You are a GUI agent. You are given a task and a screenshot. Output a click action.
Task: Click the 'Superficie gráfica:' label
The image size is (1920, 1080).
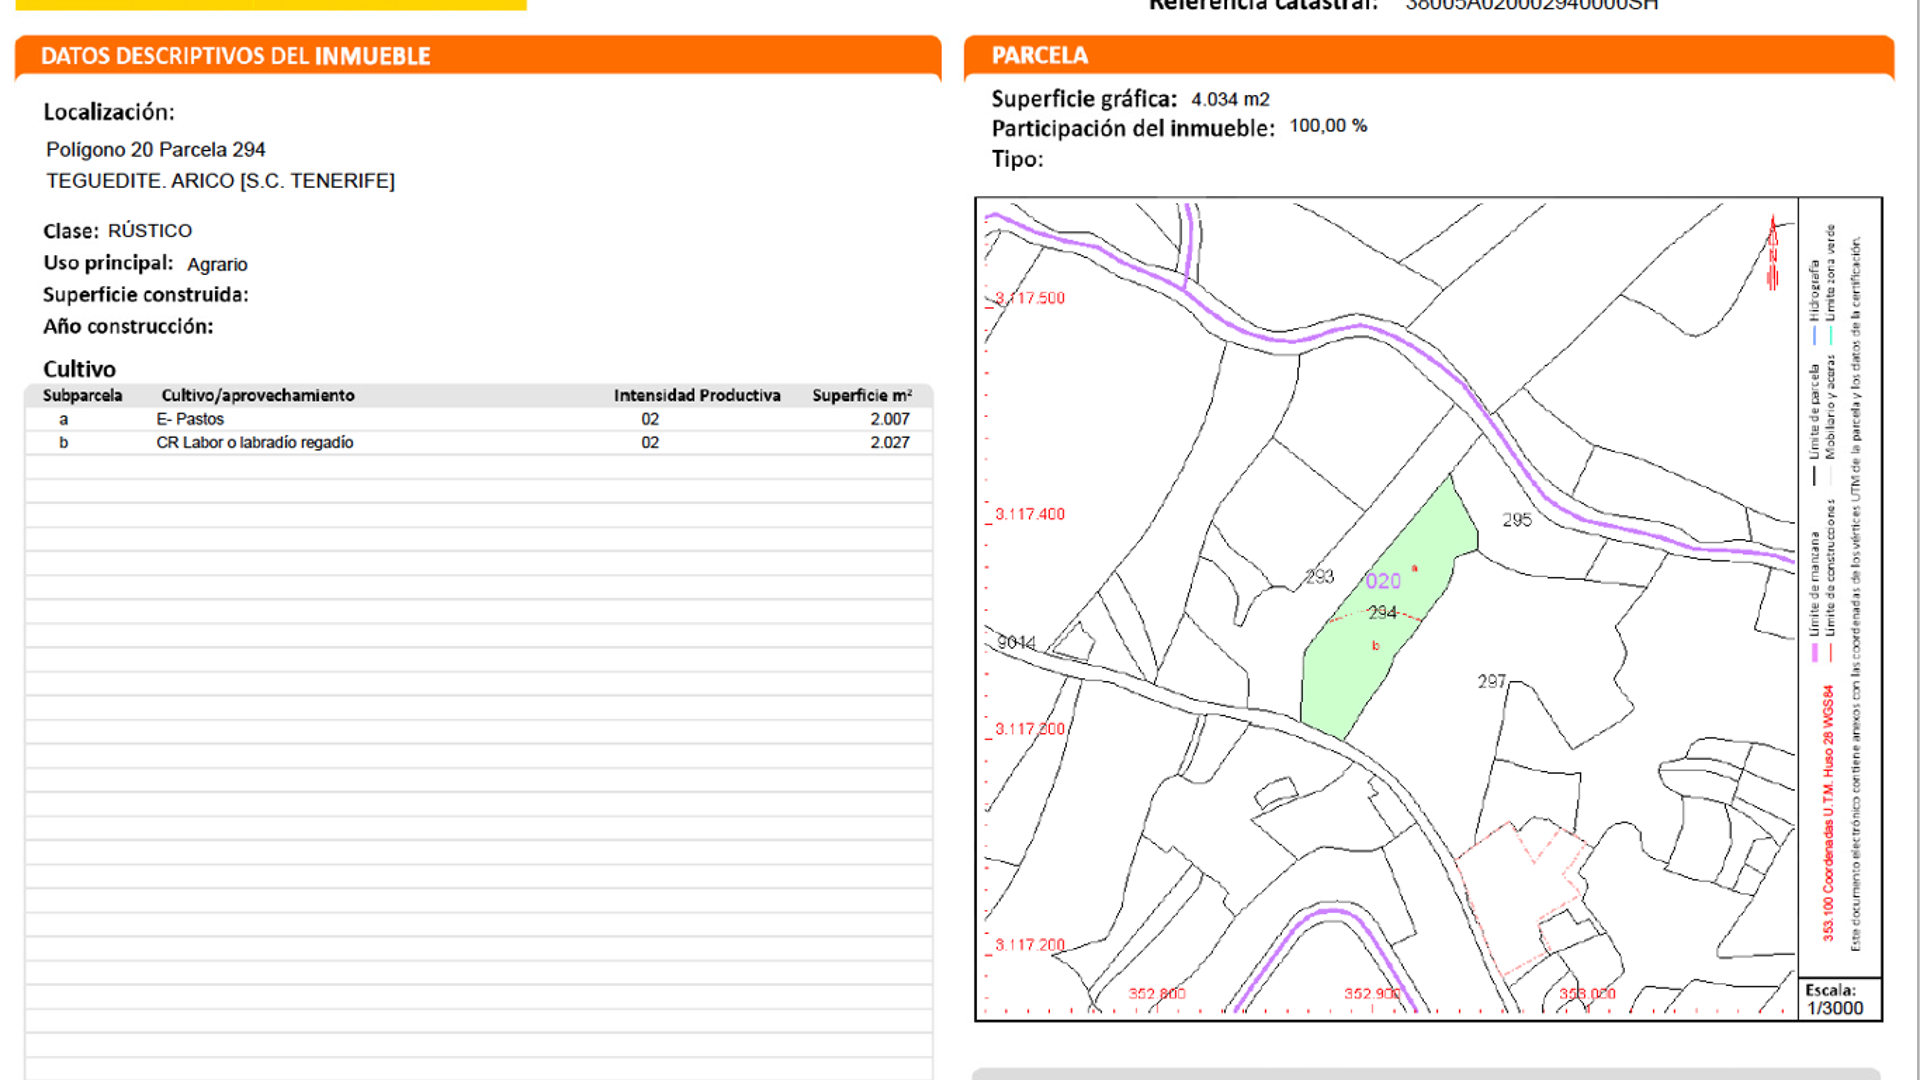(x=1084, y=100)
